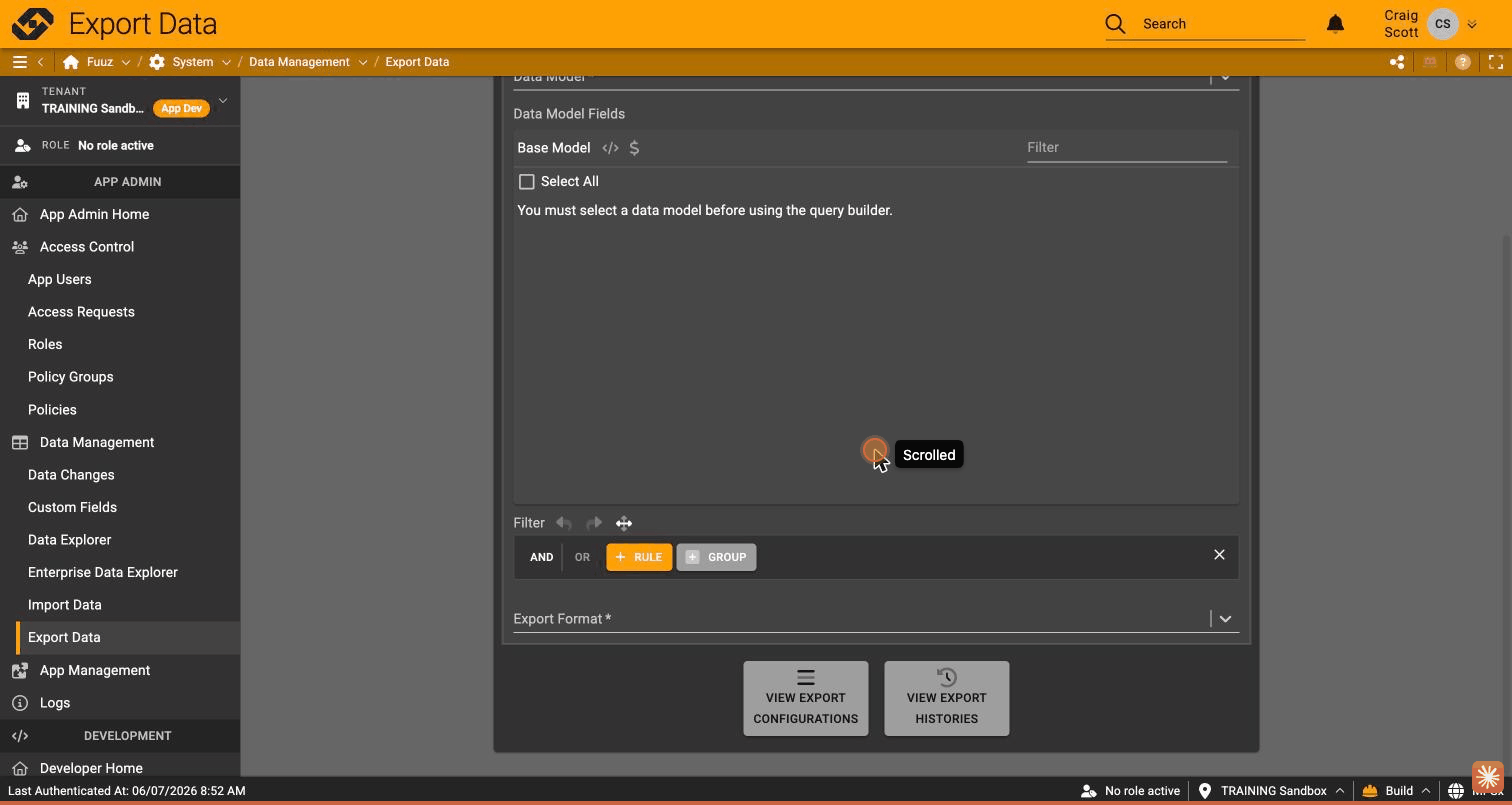The image size is (1512, 805).
Task: Check the Select All checkbox
Action: pos(527,182)
